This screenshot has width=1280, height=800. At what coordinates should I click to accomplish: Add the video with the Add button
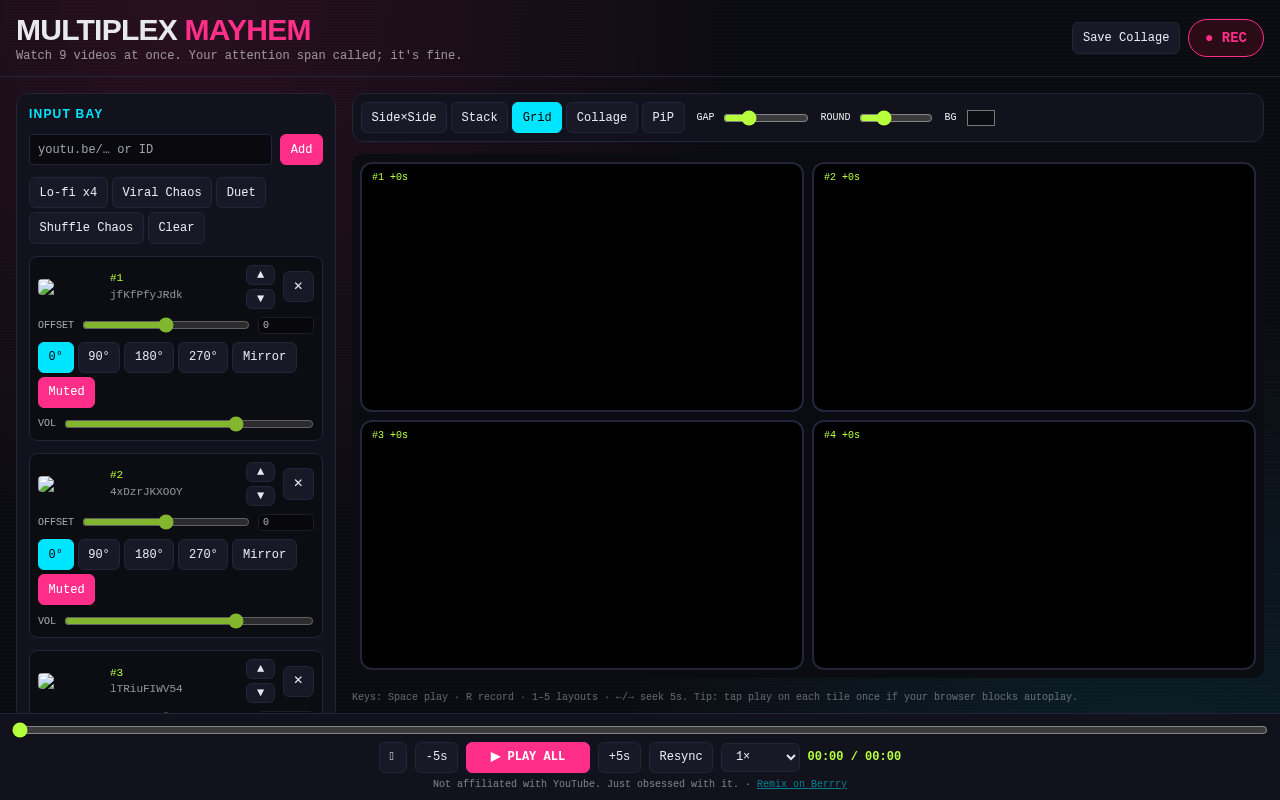tap(301, 150)
